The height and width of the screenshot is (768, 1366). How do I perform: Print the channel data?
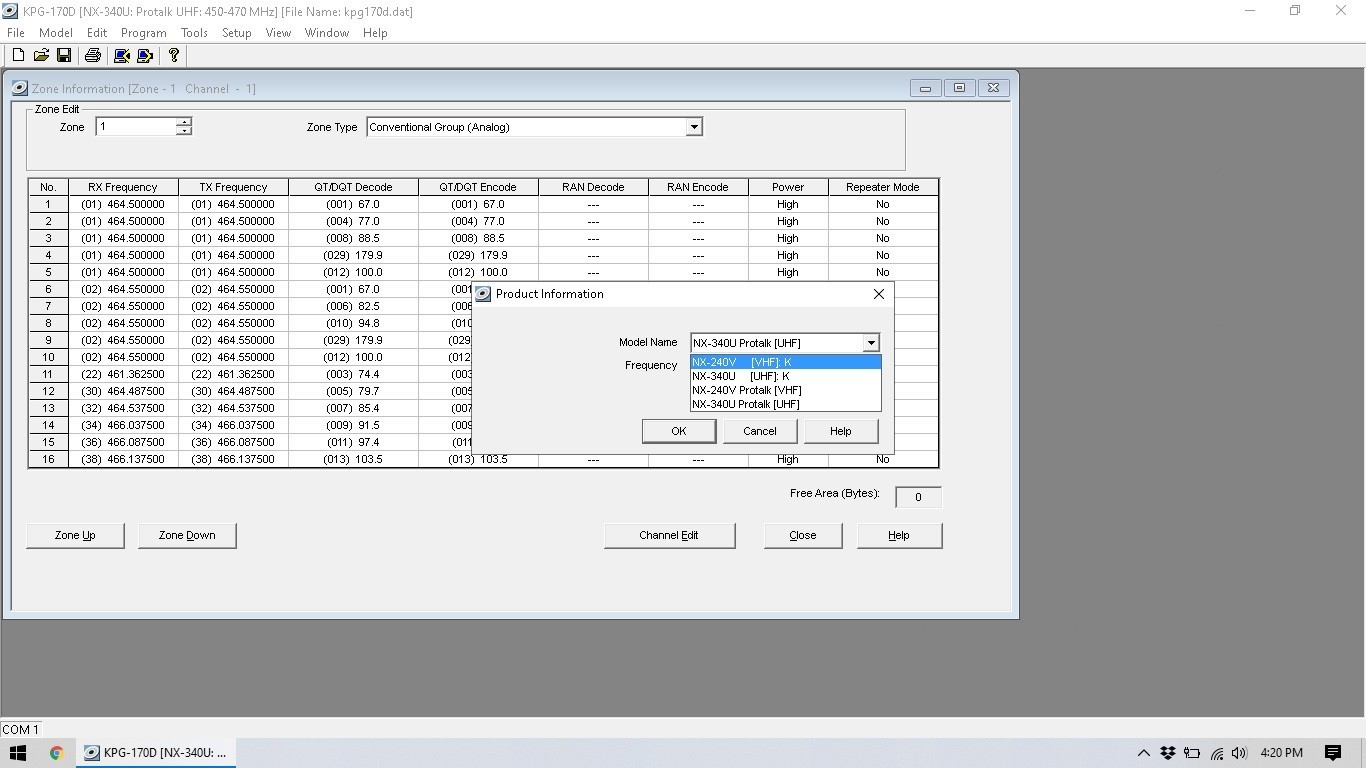pyautogui.click(x=92, y=55)
